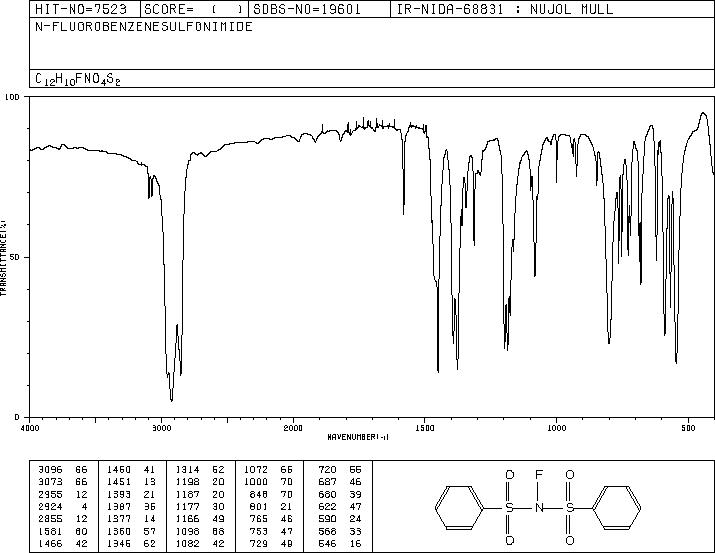Viewport: 715px width, 553px height.
Task: Click the 50 tick label on transmittance axis
Action: (15, 257)
